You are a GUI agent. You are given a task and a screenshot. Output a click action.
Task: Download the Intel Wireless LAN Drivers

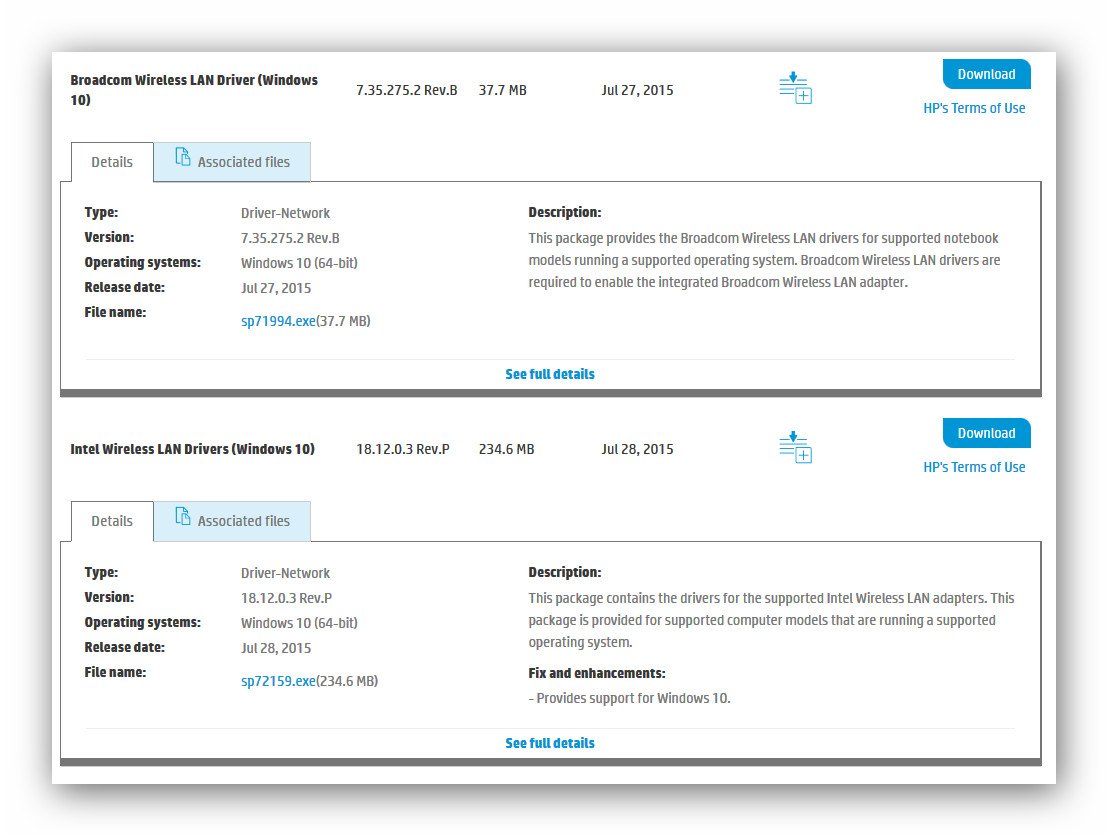(986, 433)
